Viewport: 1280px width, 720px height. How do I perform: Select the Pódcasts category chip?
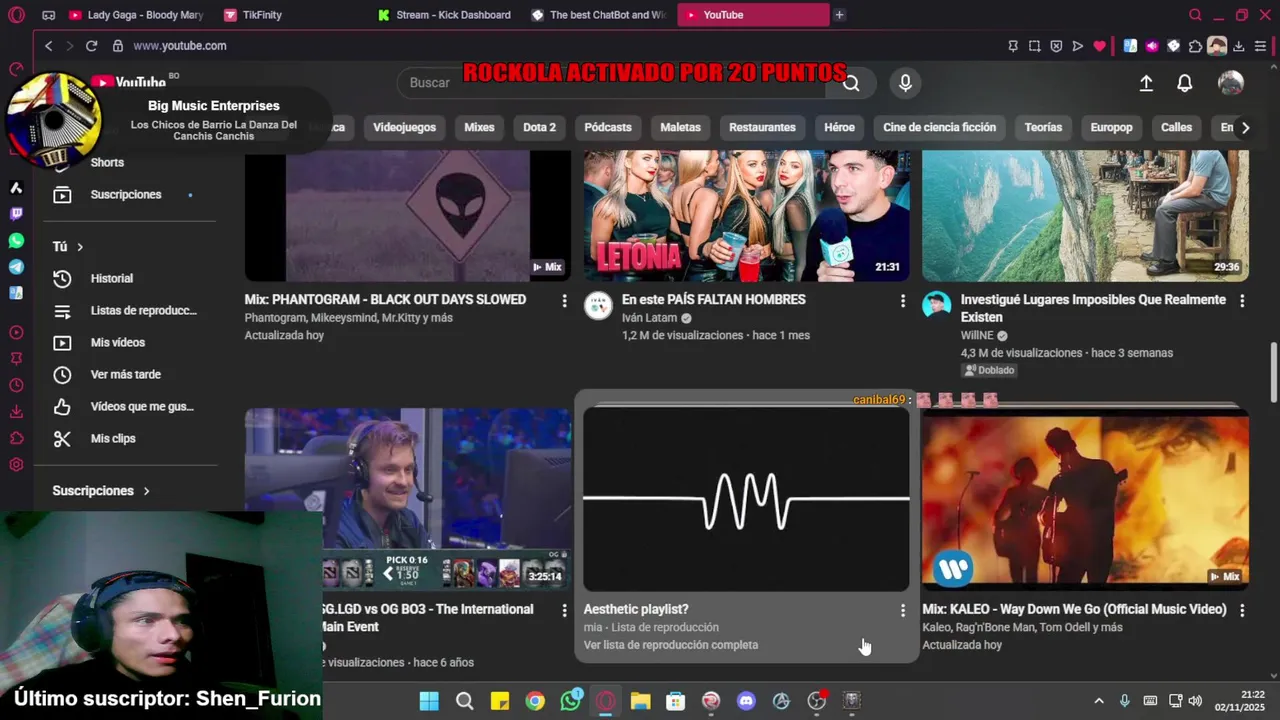[x=608, y=128]
